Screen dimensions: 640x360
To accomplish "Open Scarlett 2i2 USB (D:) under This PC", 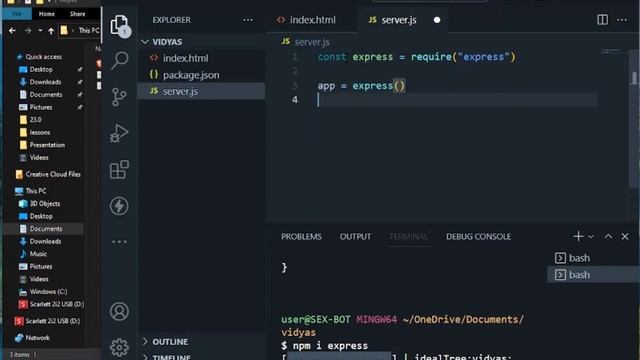I will tap(57, 304).
